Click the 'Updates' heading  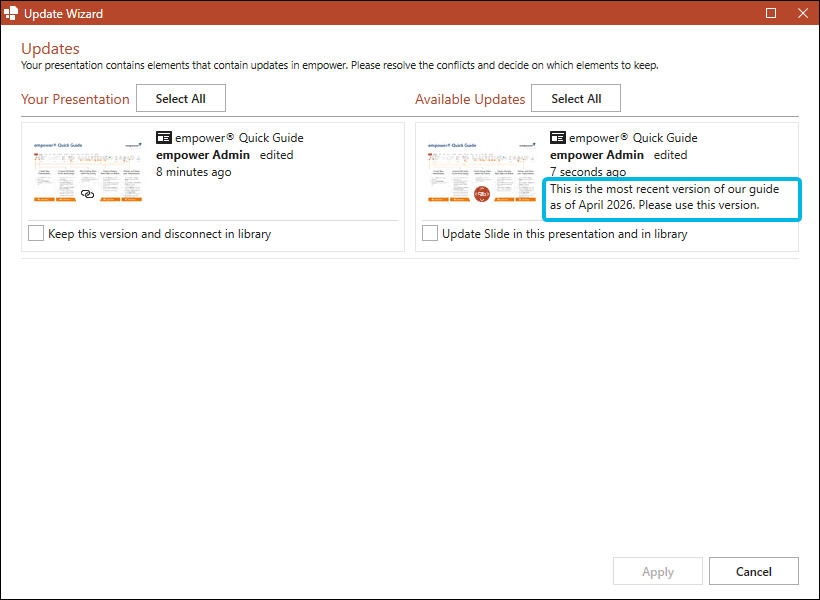(x=50, y=49)
